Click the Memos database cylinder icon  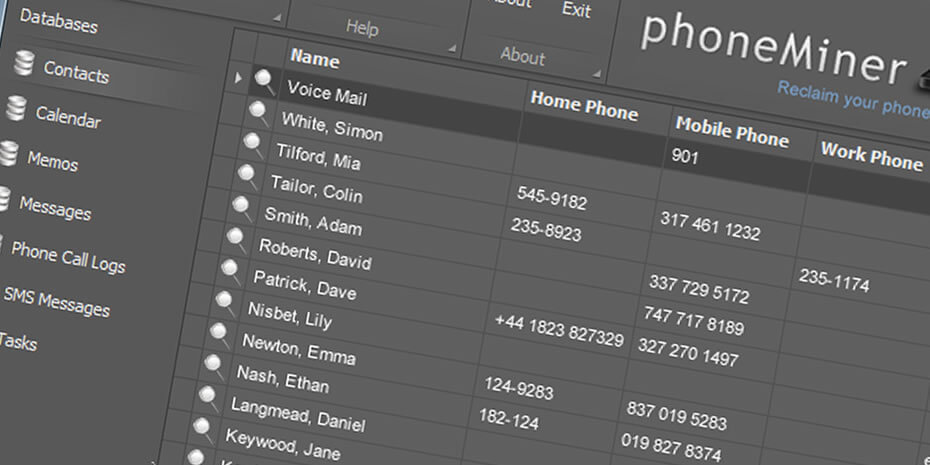click(x=8, y=153)
